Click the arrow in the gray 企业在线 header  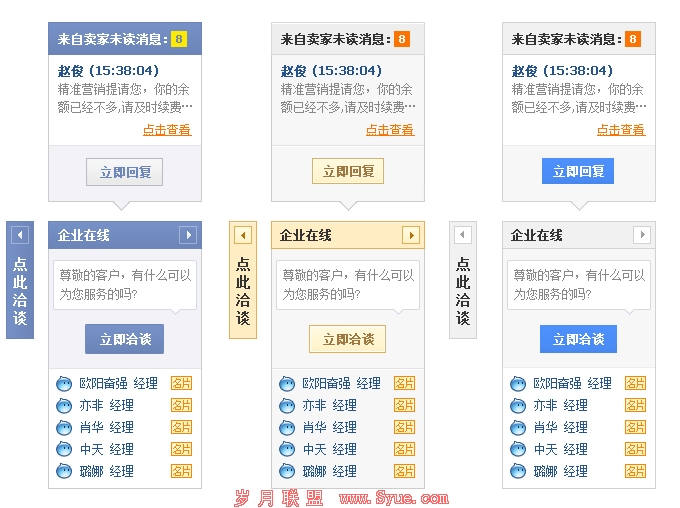[642, 235]
